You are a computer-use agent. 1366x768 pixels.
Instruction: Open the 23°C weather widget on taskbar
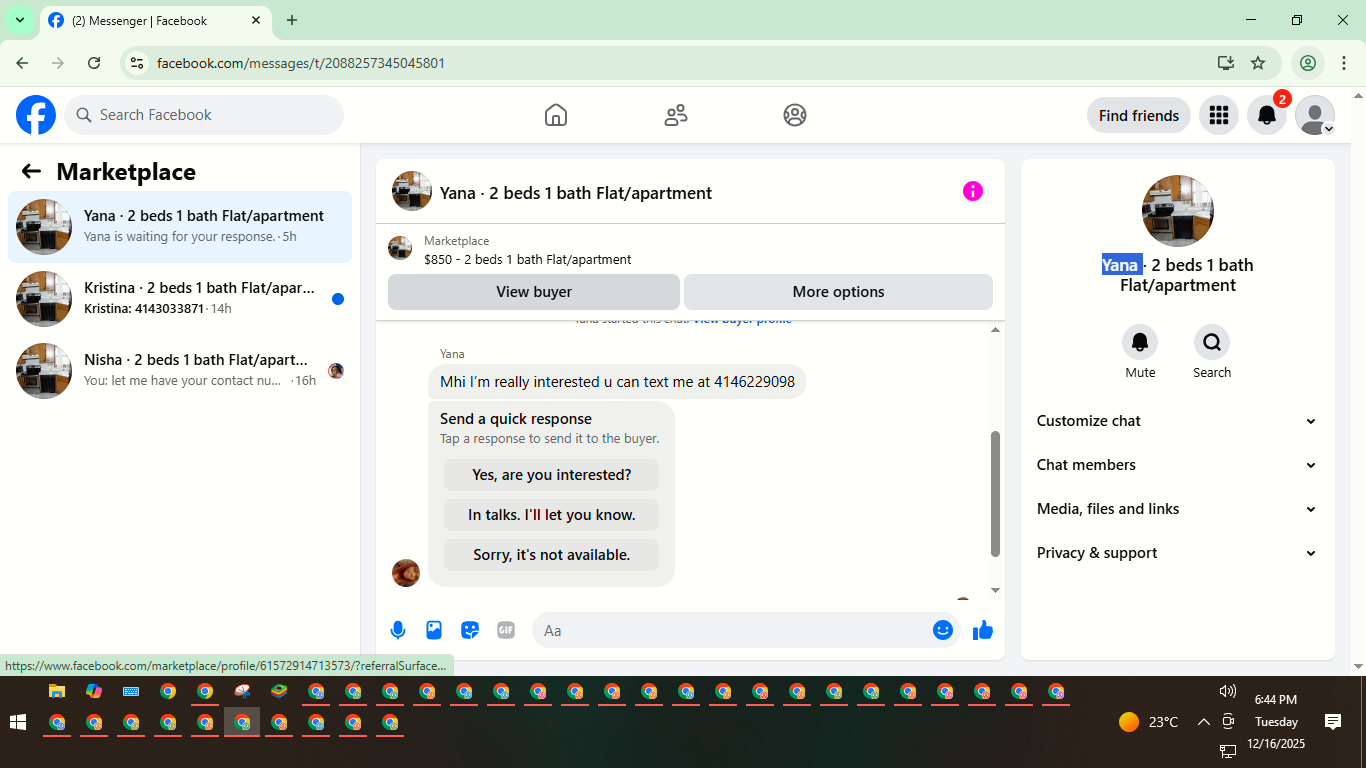click(x=1148, y=722)
